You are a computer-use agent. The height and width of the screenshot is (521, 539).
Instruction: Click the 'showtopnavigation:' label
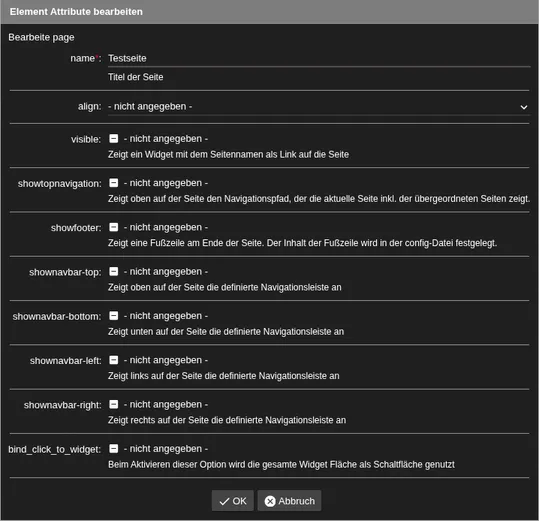60,184
